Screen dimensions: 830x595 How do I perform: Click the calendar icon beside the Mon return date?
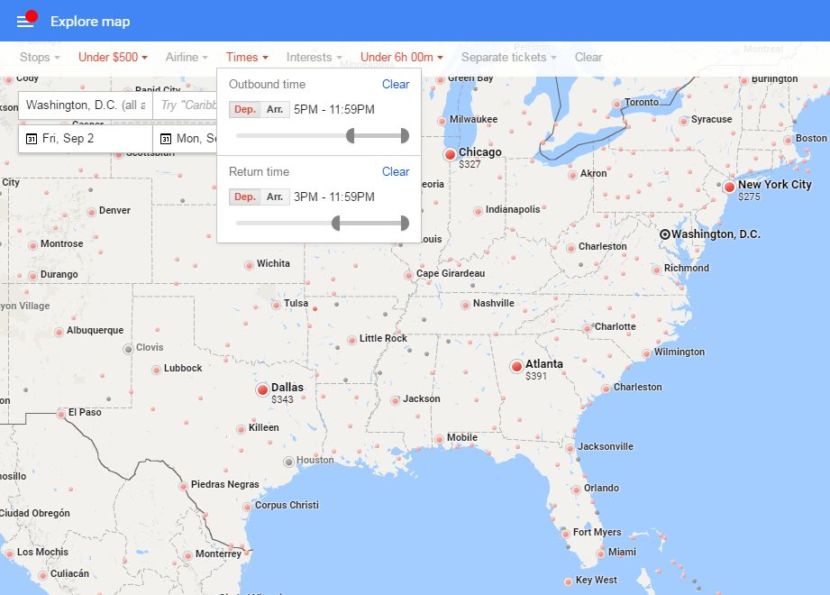166,139
